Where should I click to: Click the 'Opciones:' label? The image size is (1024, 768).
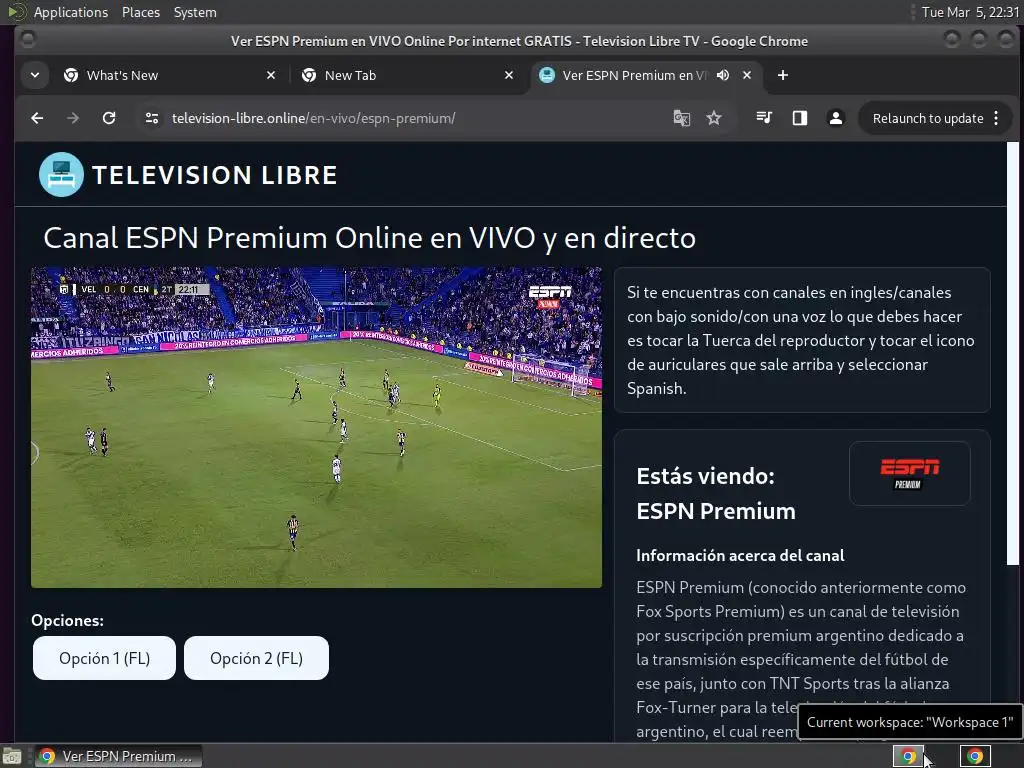pyautogui.click(x=67, y=620)
